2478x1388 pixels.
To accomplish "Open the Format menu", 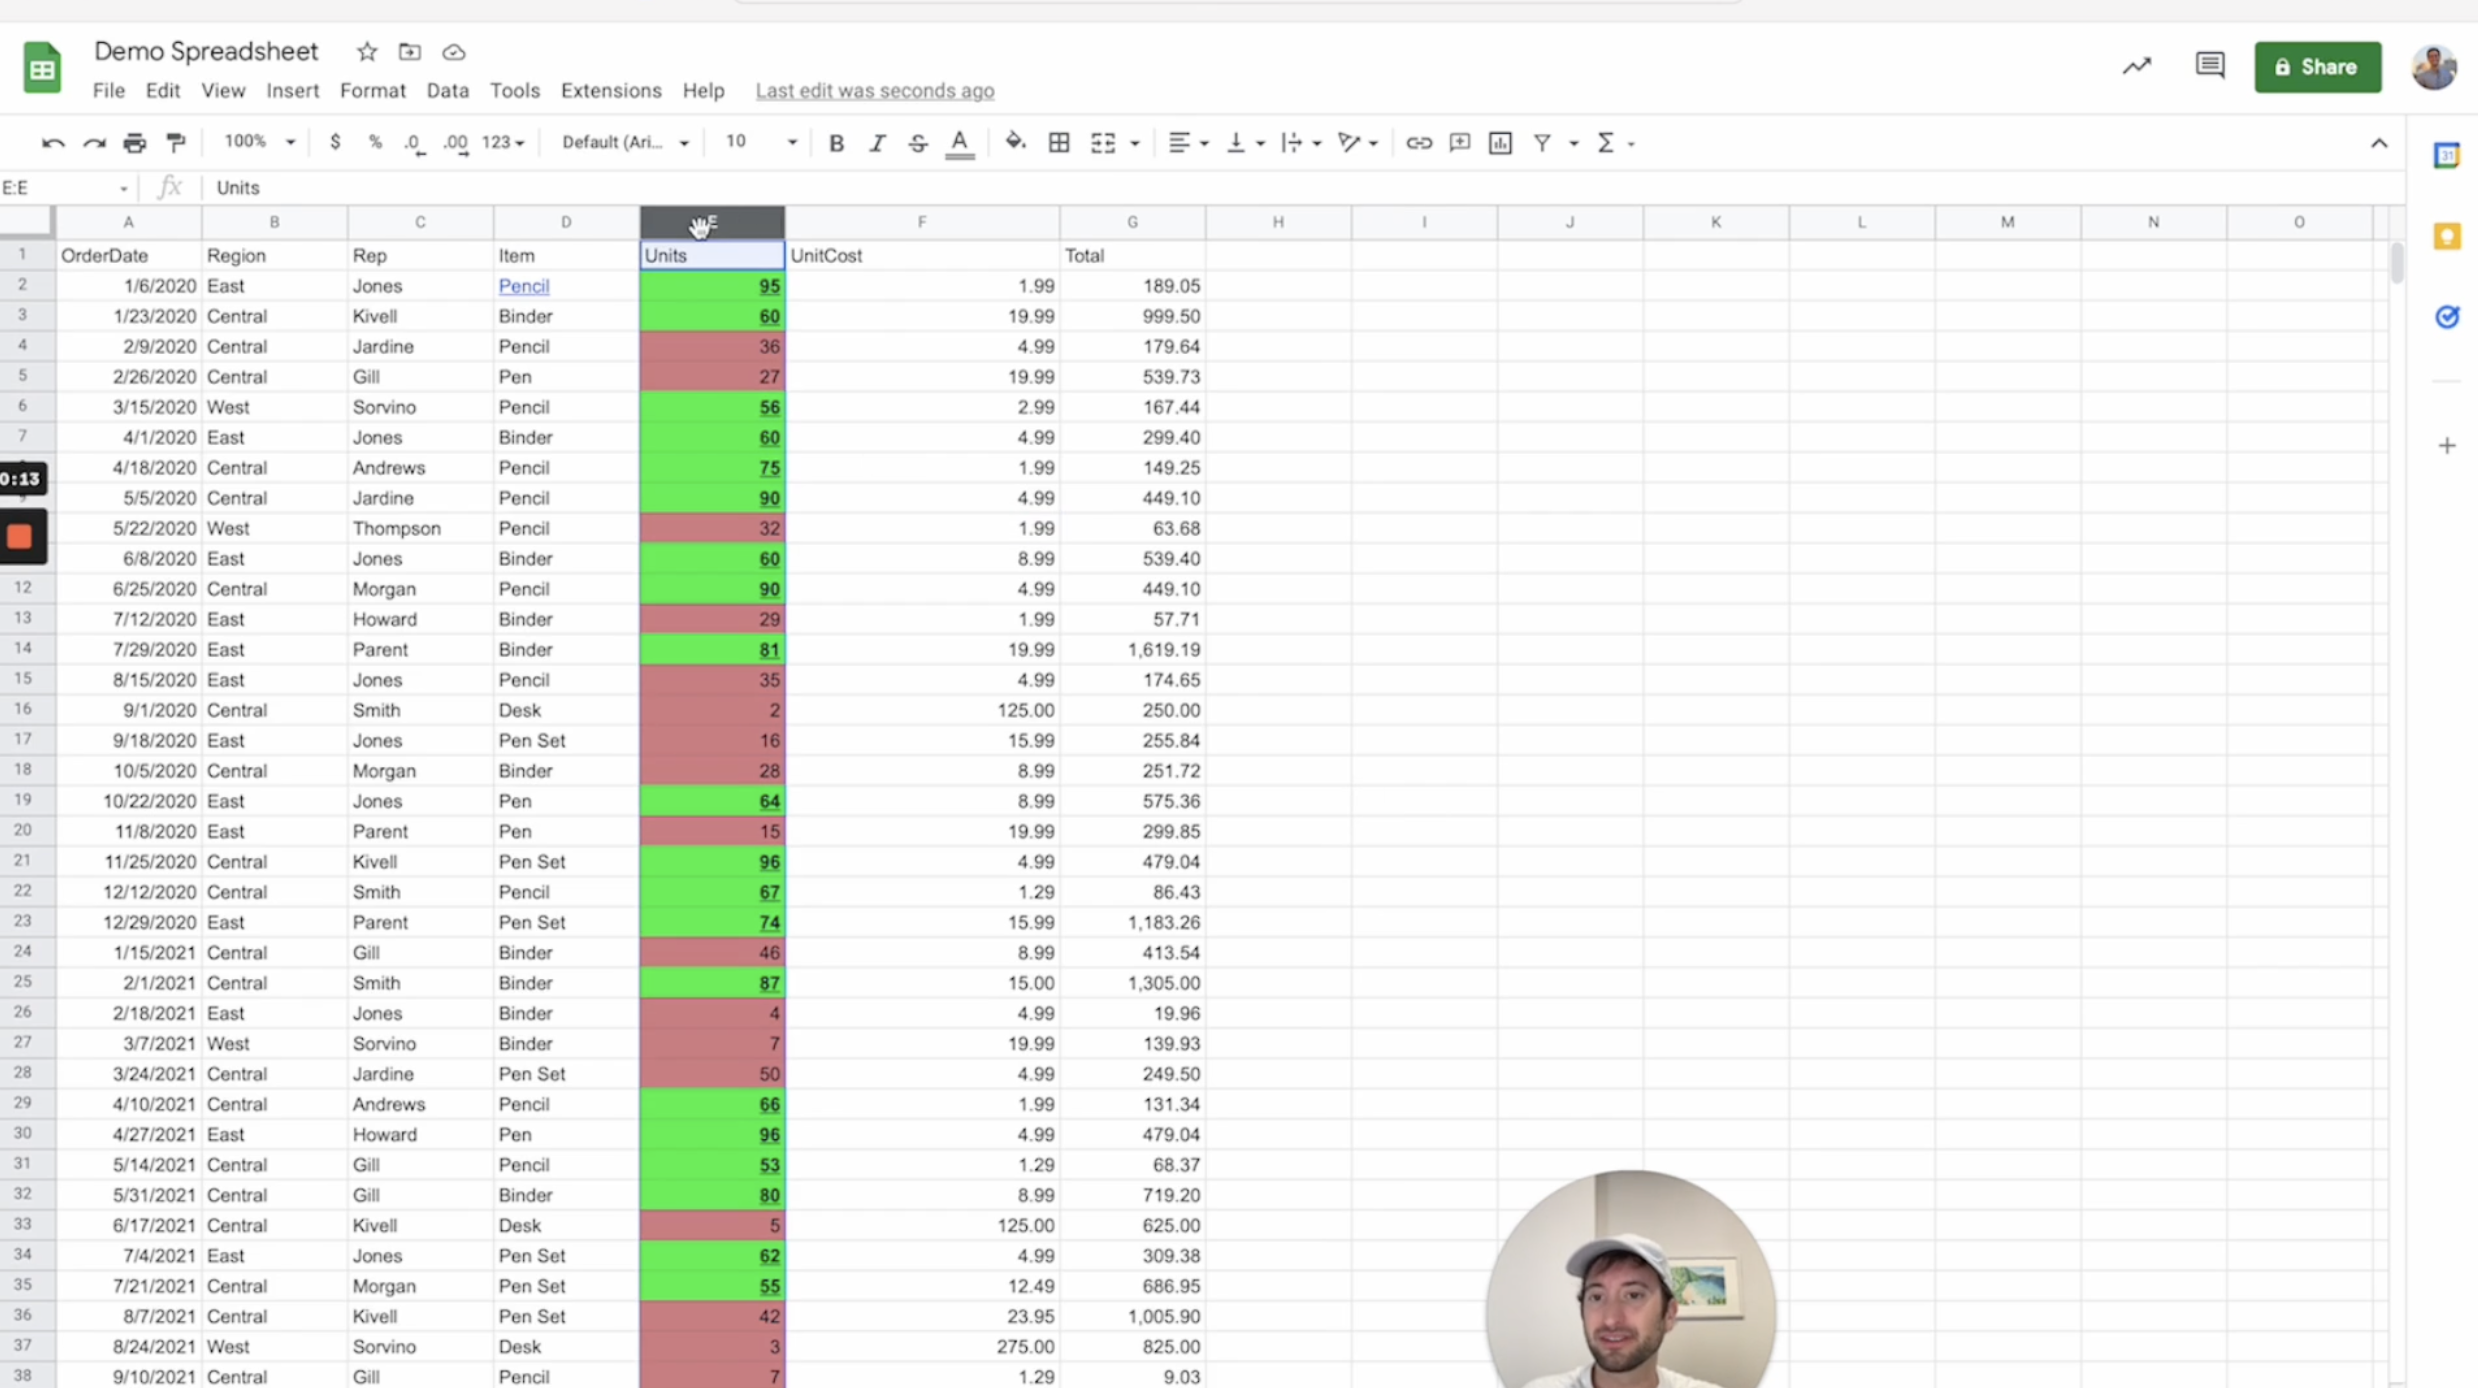I will pyautogui.click(x=372, y=90).
